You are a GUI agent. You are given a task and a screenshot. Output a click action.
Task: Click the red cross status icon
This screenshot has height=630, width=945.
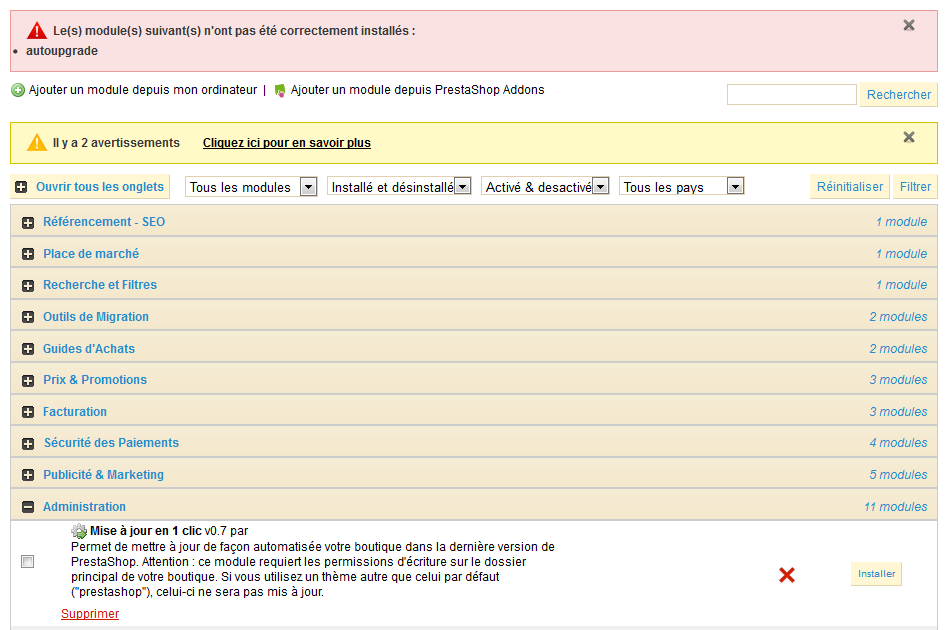coord(787,575)
